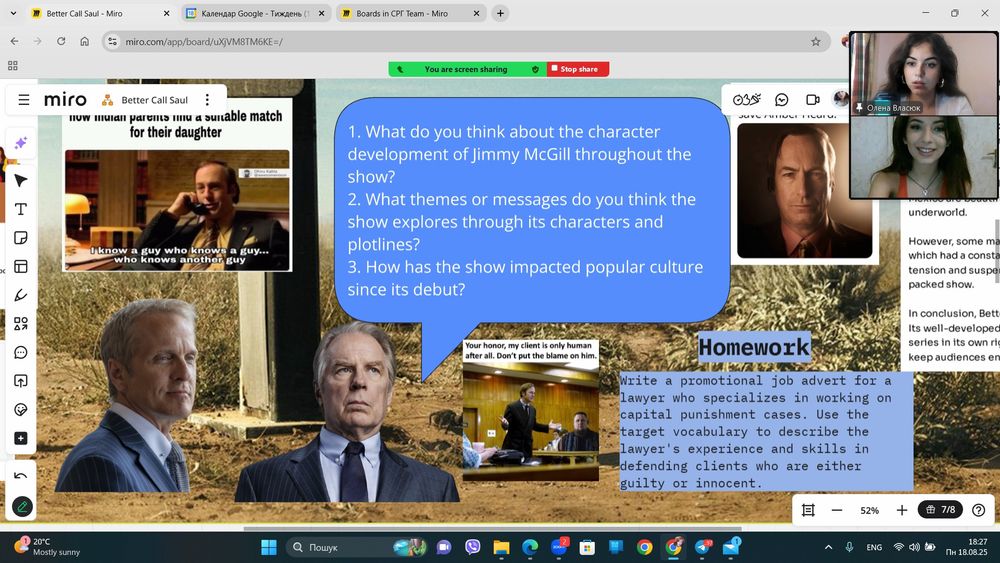Select the Comment tool

20,353
